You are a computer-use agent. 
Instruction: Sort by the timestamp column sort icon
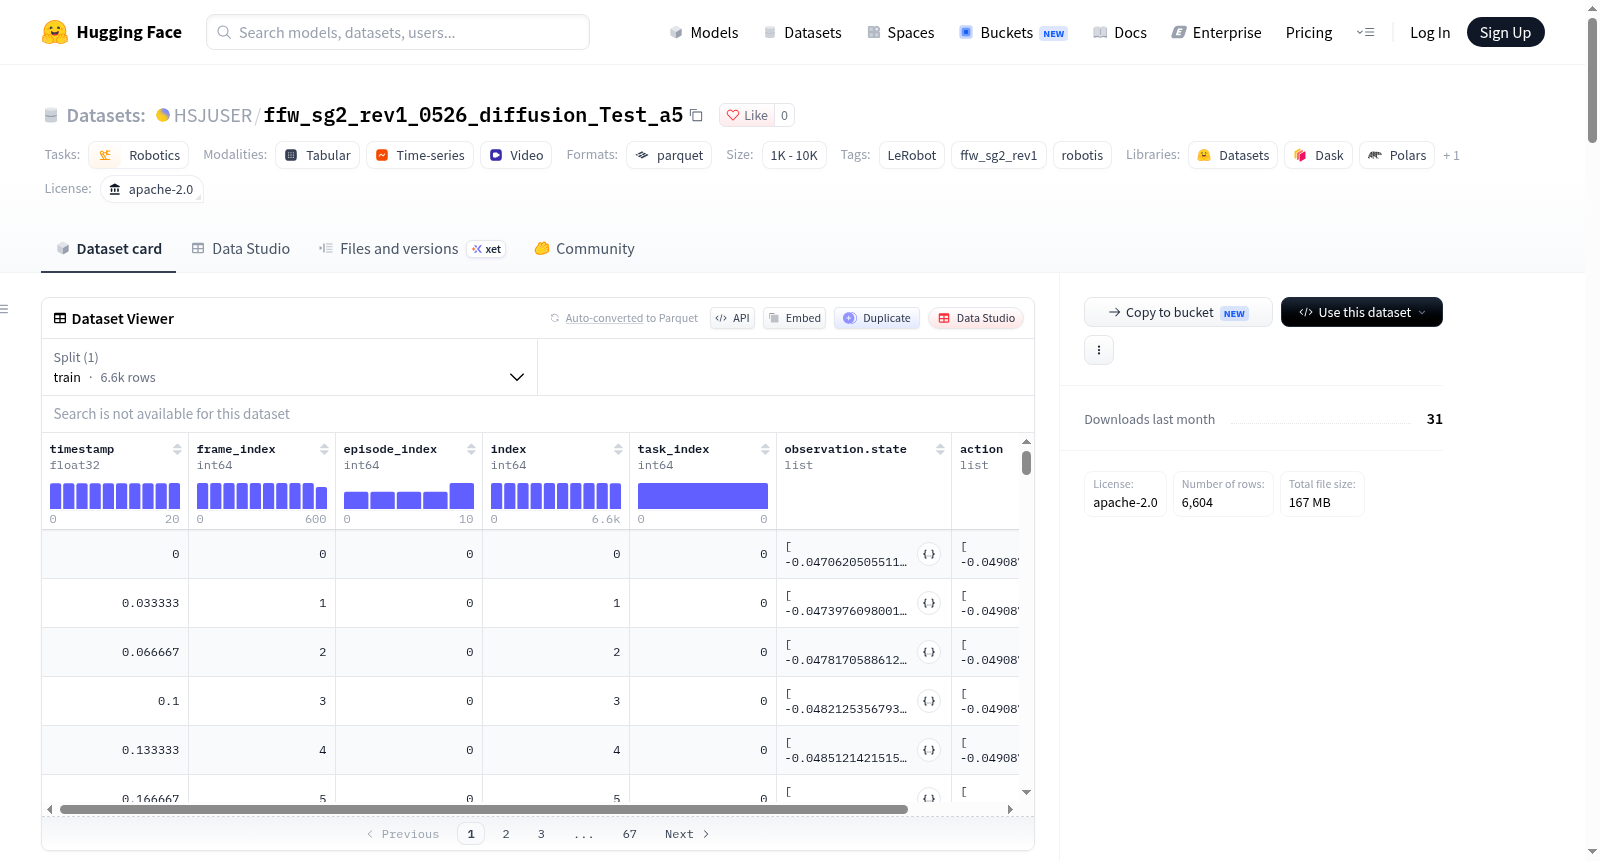(x=177, y=449)
